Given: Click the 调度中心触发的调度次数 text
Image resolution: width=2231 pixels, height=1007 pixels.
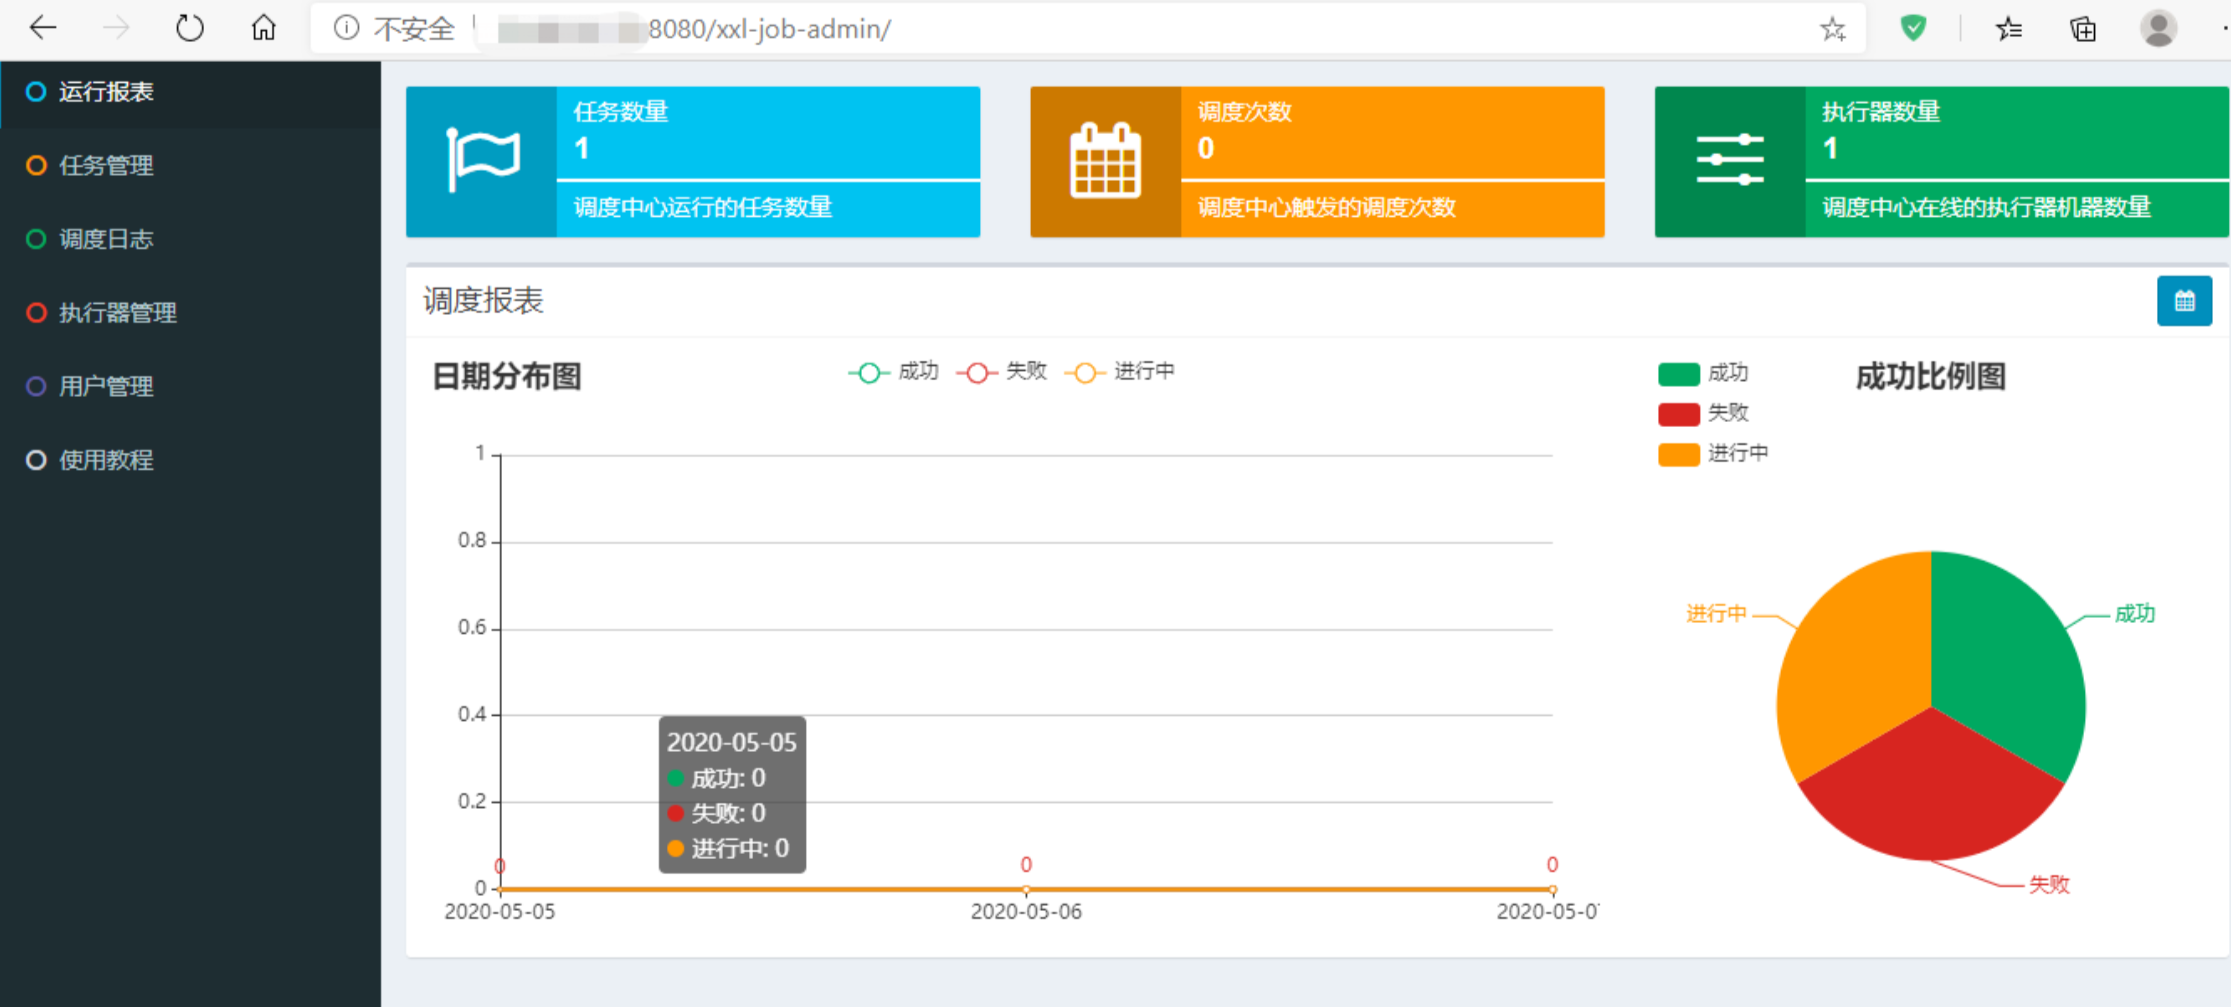Looking at the screenshot, I should [x=1327, y=208].
